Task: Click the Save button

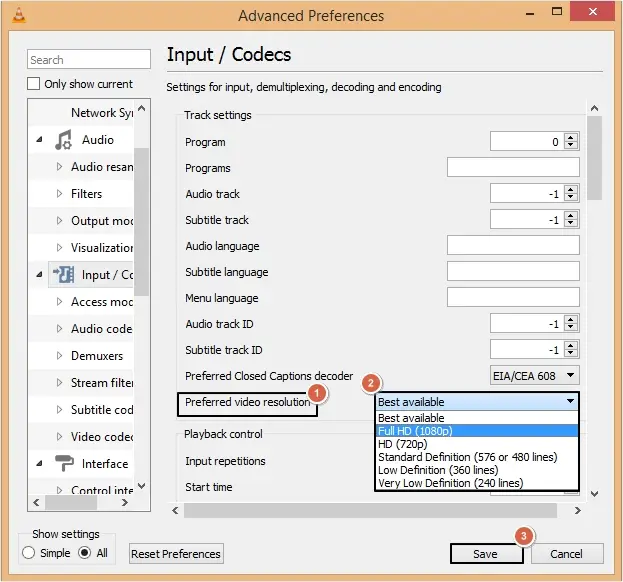Action: 486,554
